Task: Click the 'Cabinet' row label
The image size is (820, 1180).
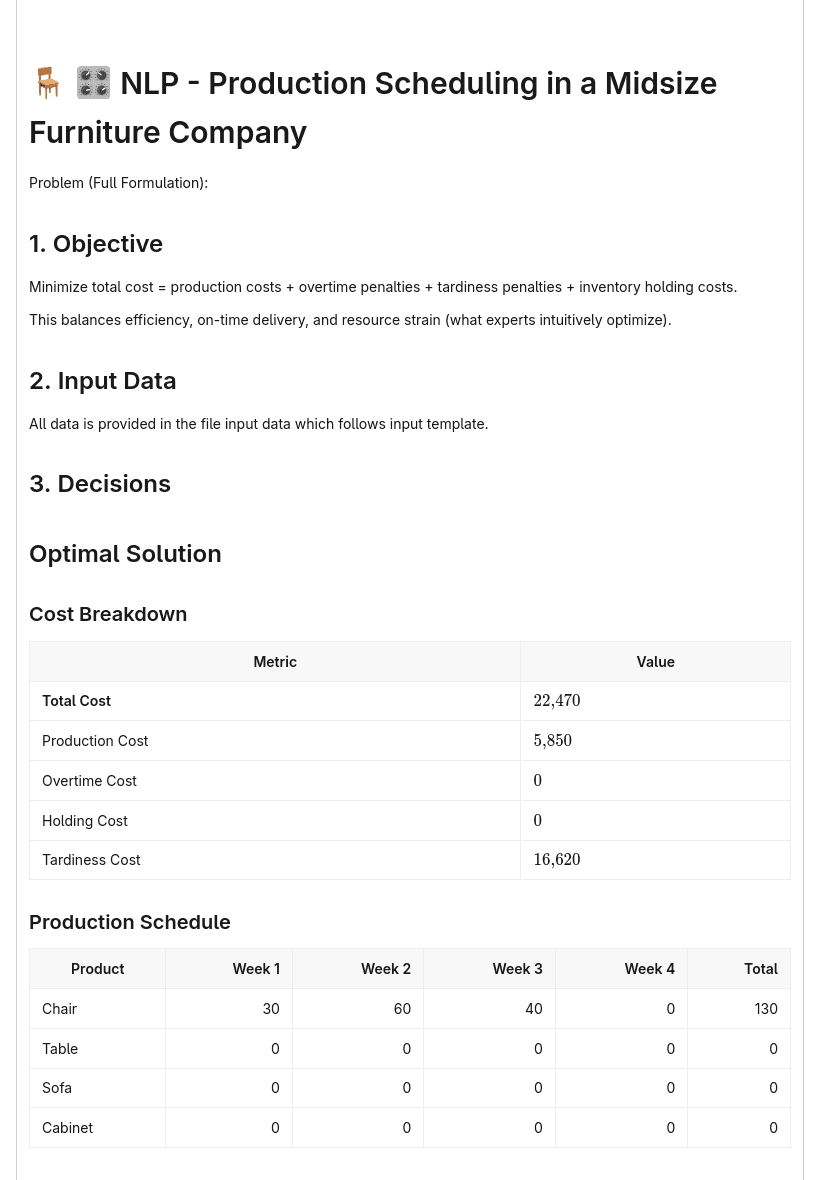Action: click(x=68, y=1127)
